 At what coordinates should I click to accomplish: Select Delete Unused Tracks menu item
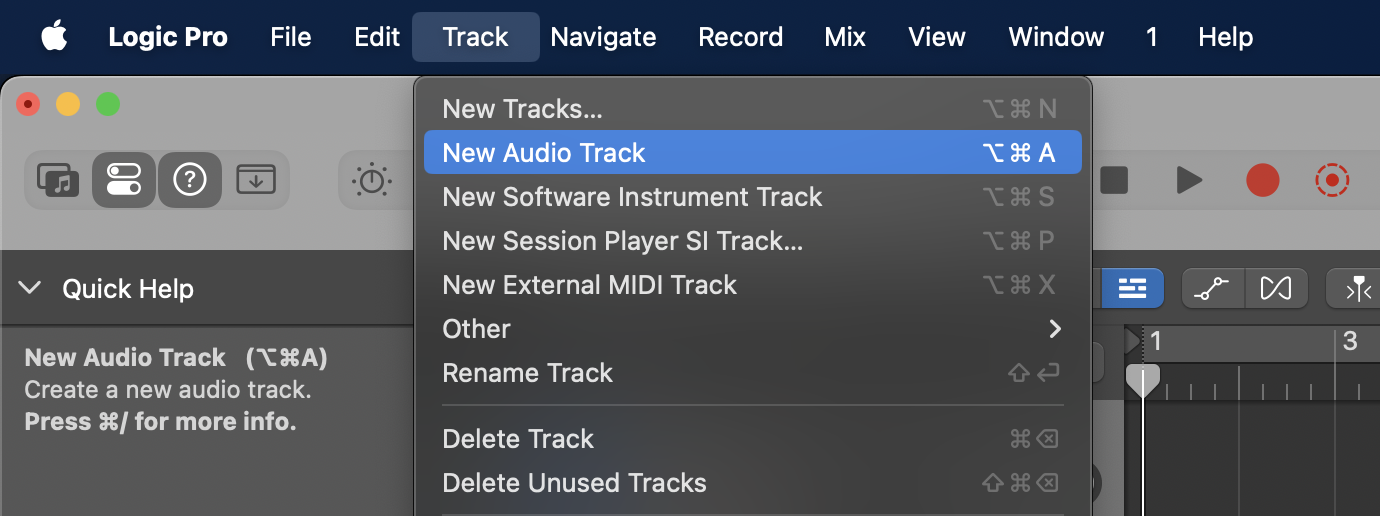coord(574,483)
